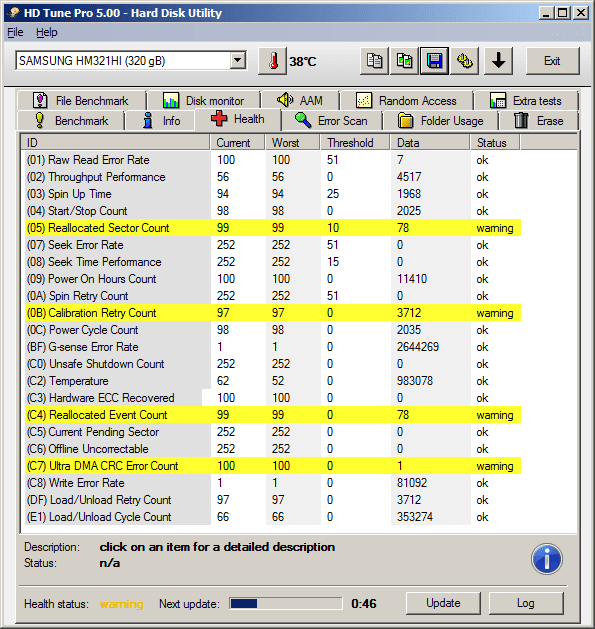Switch to the Random Access tab
Viewport: 595px width, 629px height.
pos(406,100)
